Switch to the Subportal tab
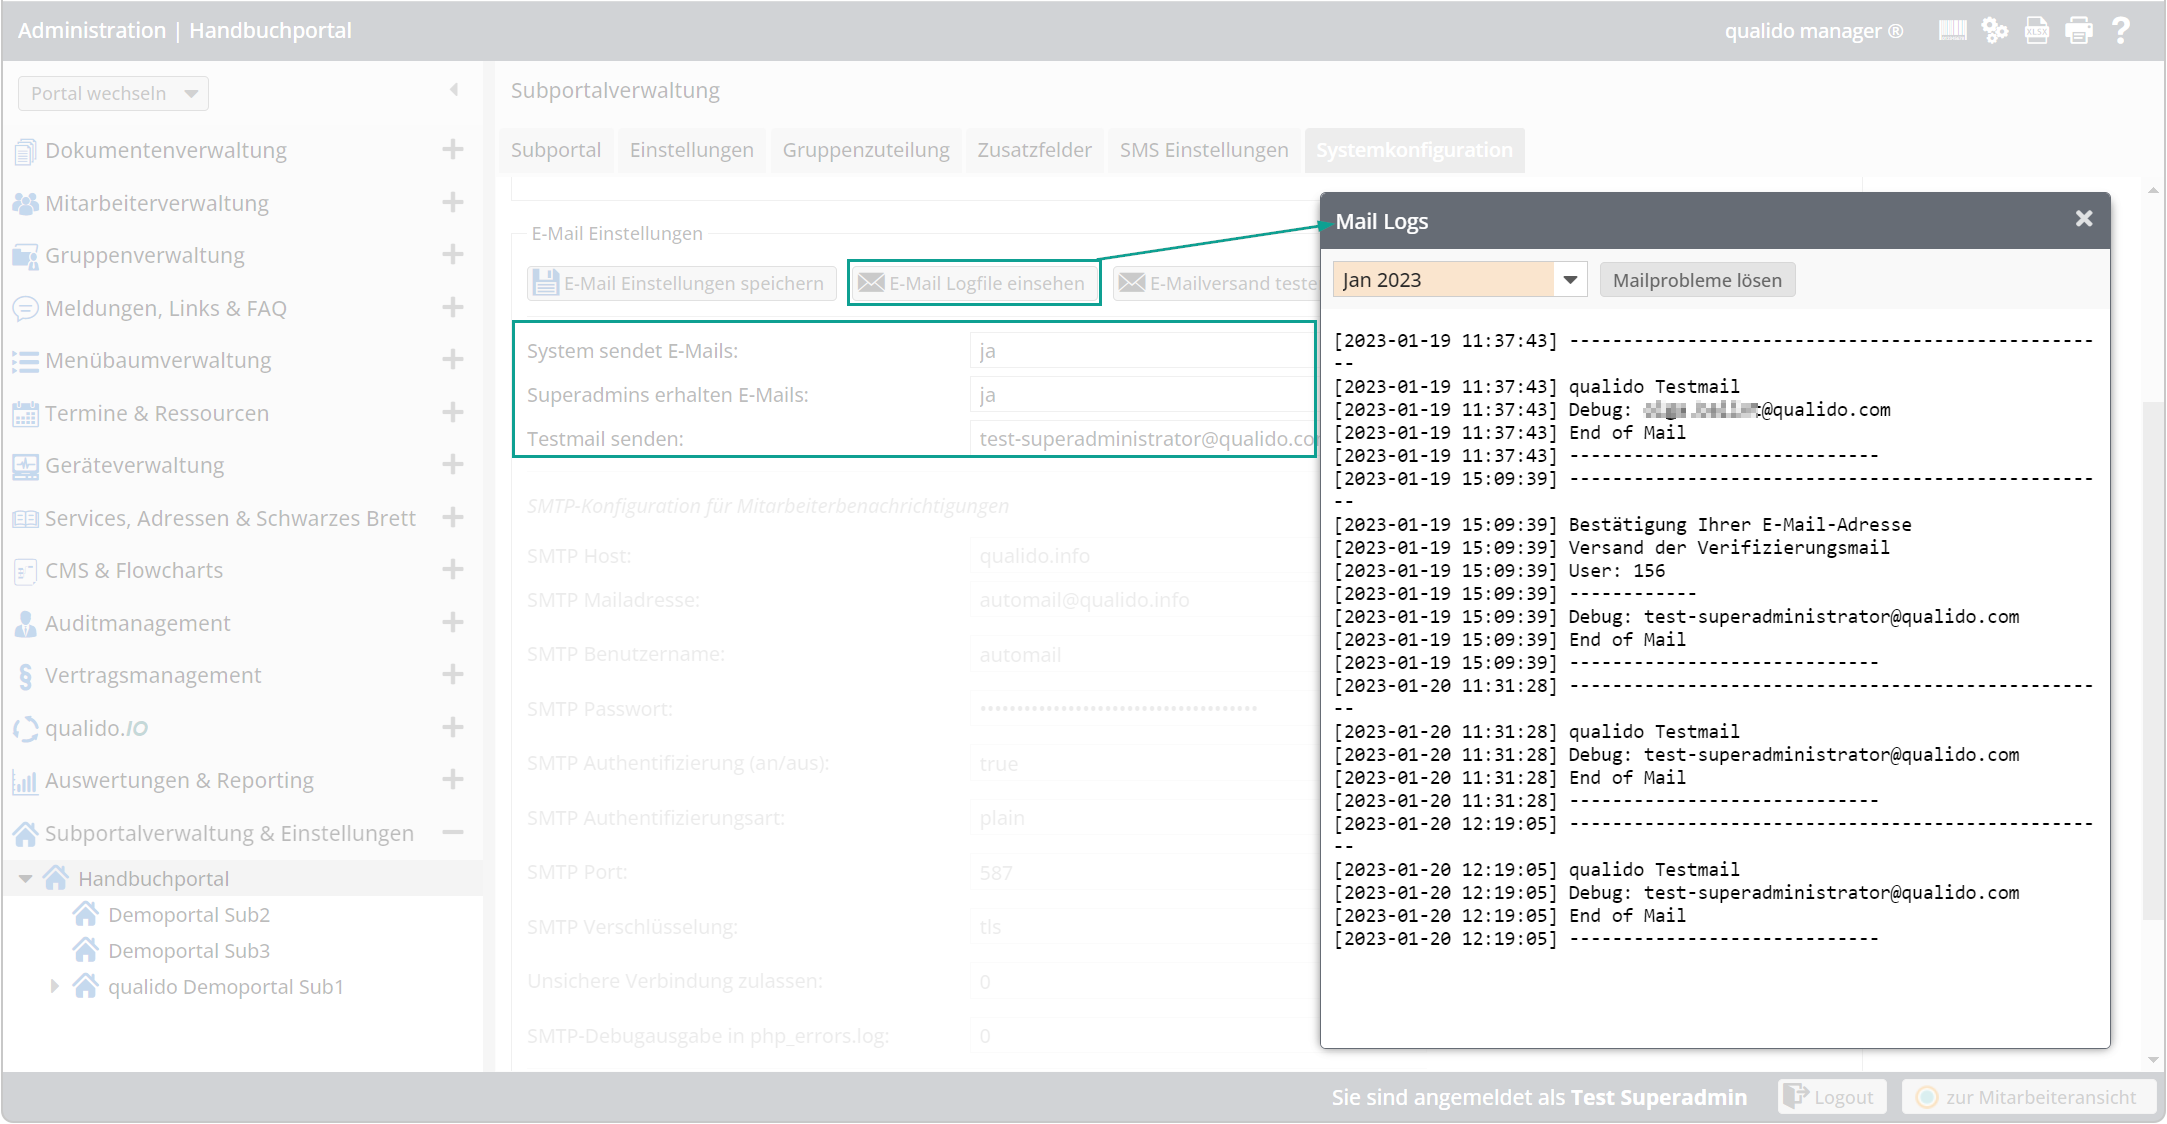This screenshot has width=2167, height=1124. click(x=556, y=150)
